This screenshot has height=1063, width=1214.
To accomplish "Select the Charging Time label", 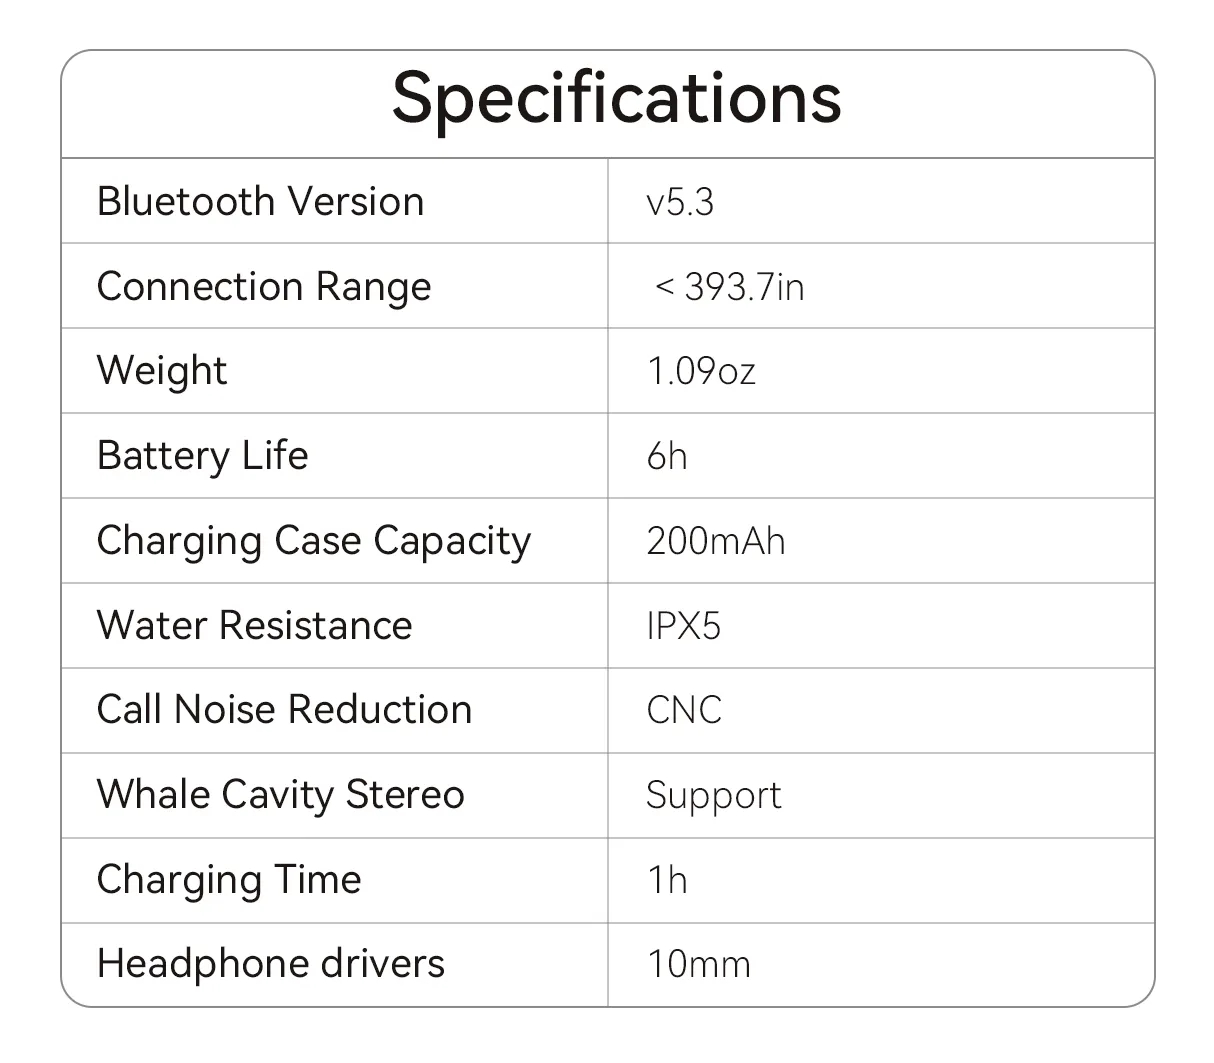I will (x=229, y=880).
